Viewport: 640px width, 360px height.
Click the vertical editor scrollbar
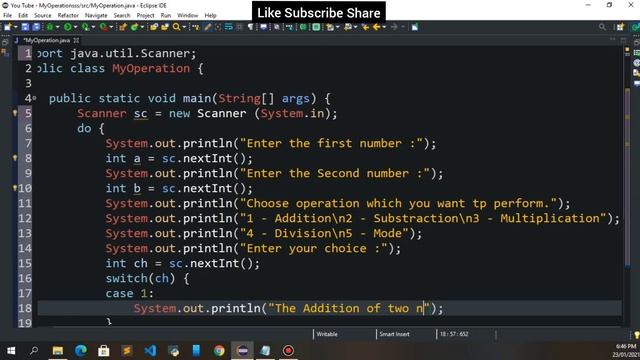pyautogui.click(x=627, y=178)
